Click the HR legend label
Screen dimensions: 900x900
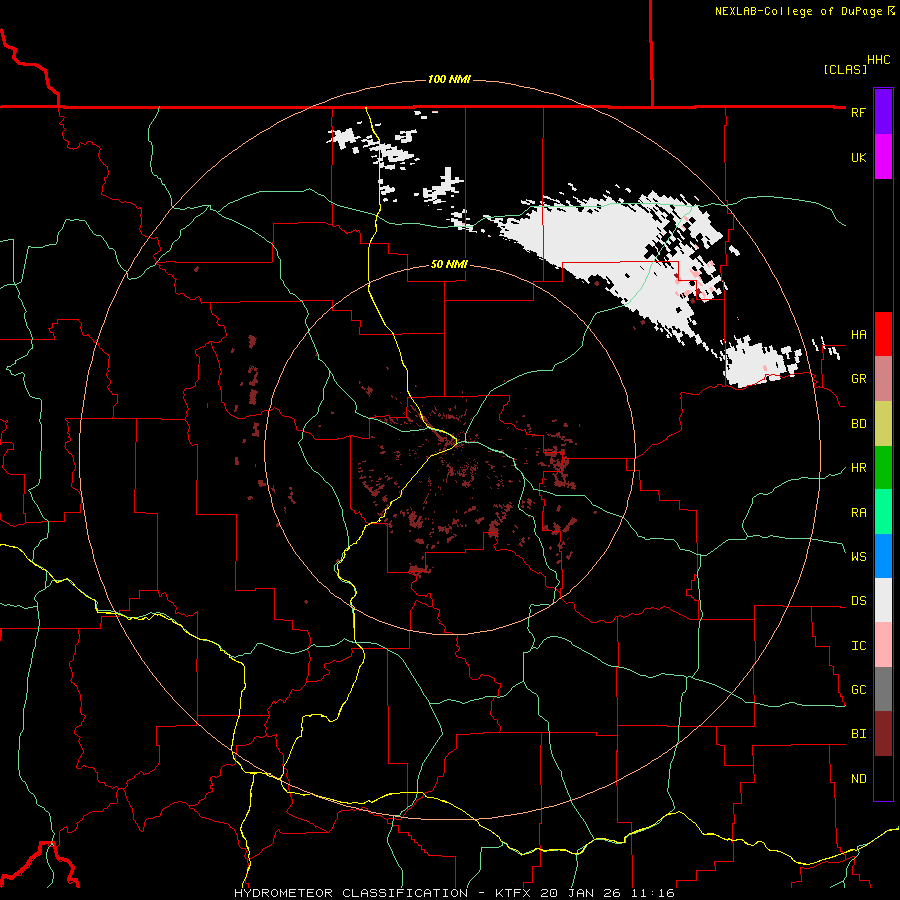[858, 468]
